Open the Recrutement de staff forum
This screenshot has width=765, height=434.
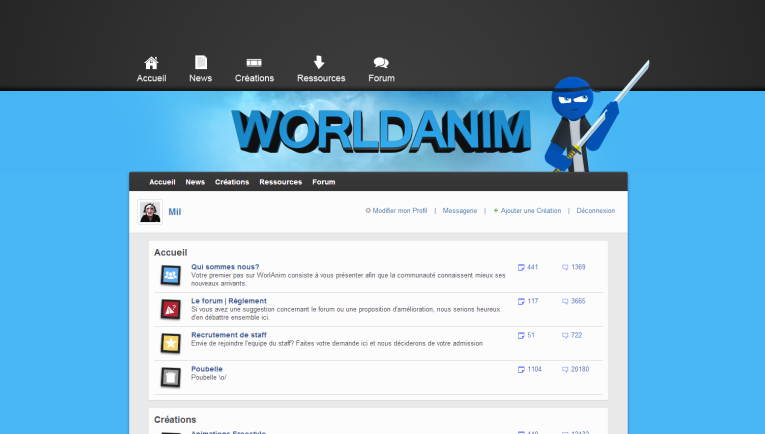point(229,335)
